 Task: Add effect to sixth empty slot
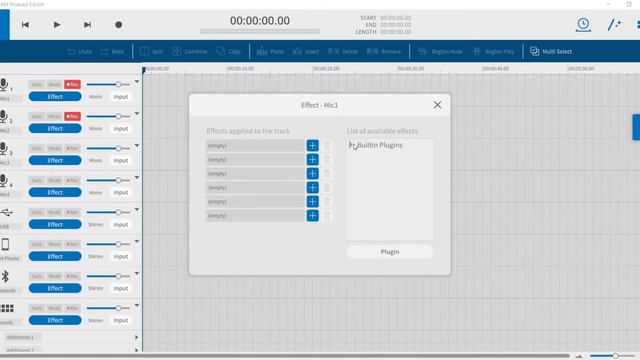pos(313,216)
